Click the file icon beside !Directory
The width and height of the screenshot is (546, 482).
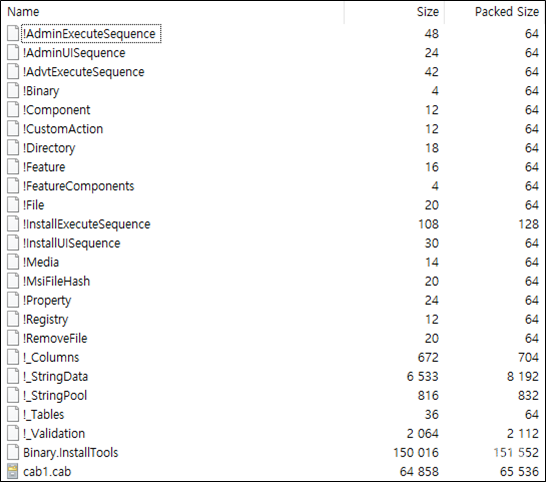pyautogui.click(x=13, y=148)
